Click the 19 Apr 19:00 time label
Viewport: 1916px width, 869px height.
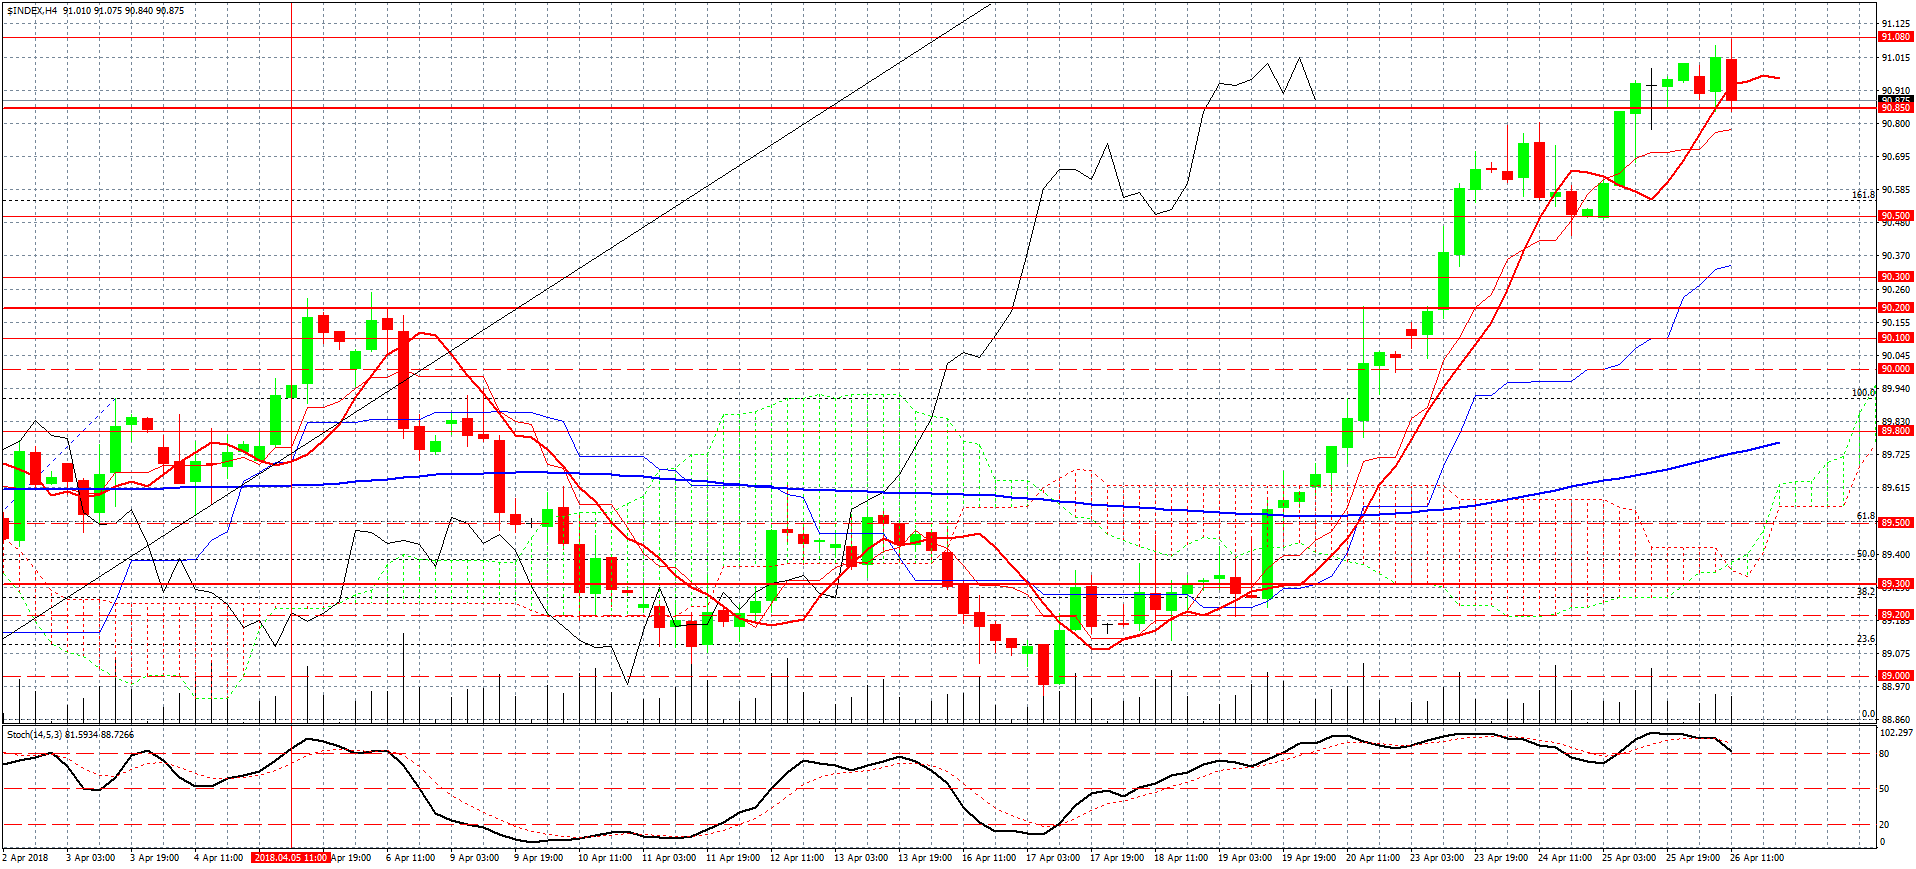[1308, 858]
